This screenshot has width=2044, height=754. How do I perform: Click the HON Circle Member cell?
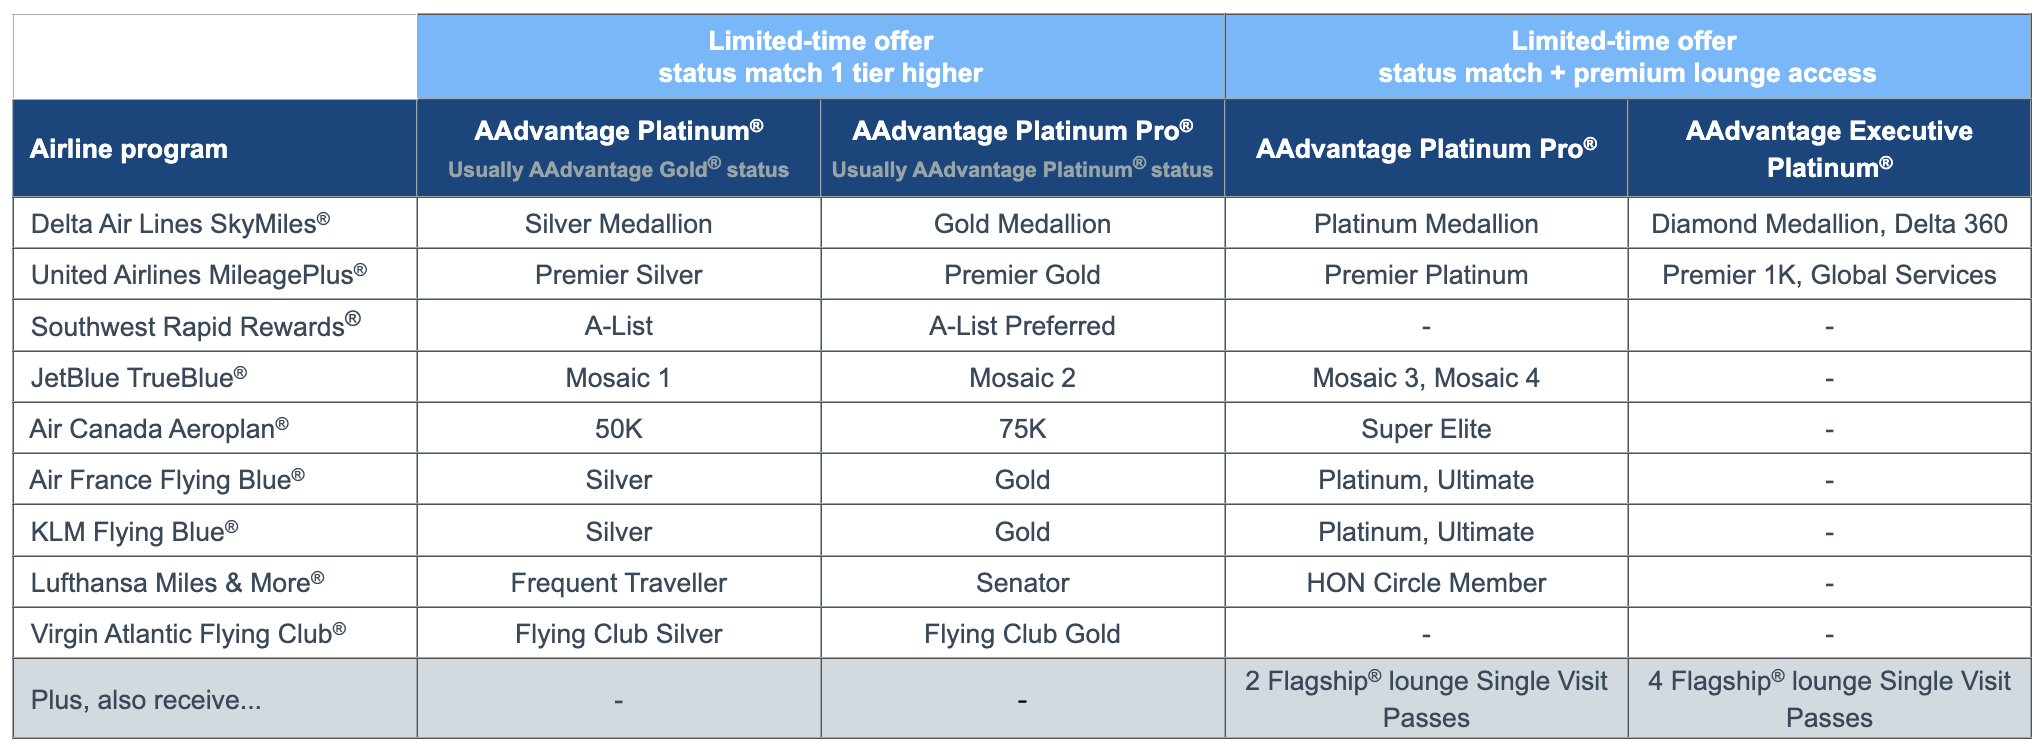click(x=1425, y=583)
